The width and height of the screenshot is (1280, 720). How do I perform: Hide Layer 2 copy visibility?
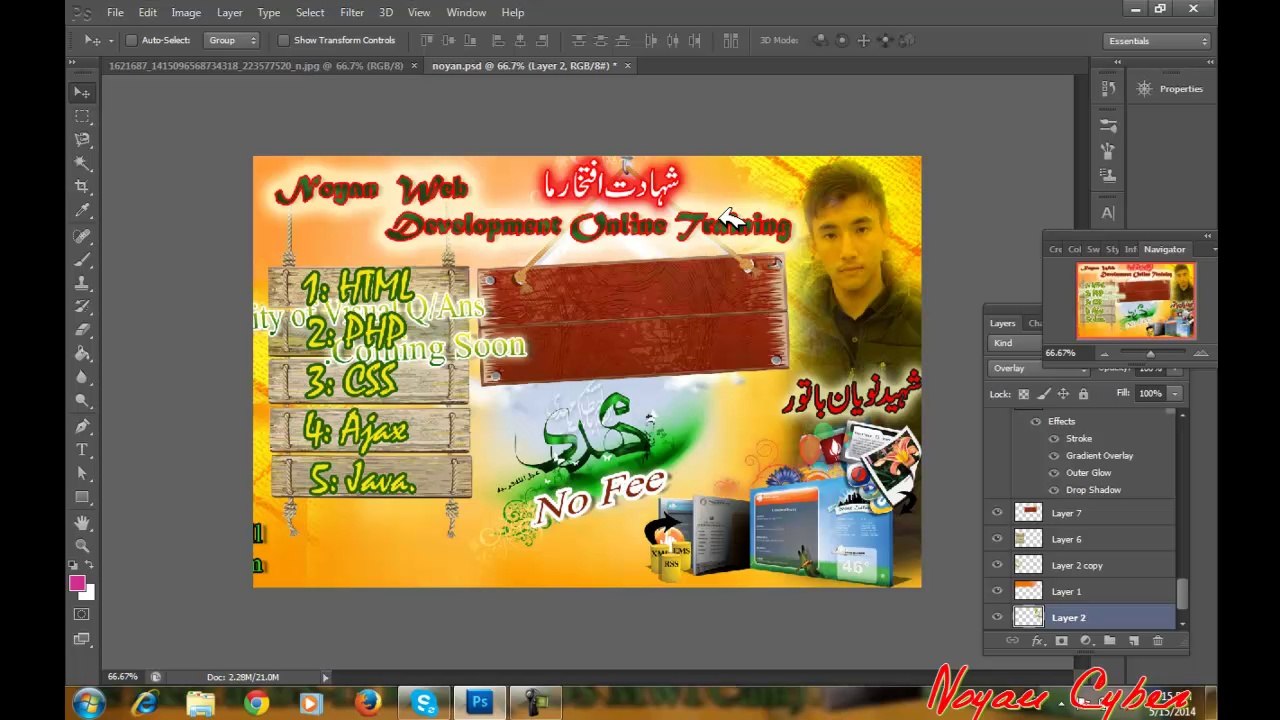tap(997, 565)
